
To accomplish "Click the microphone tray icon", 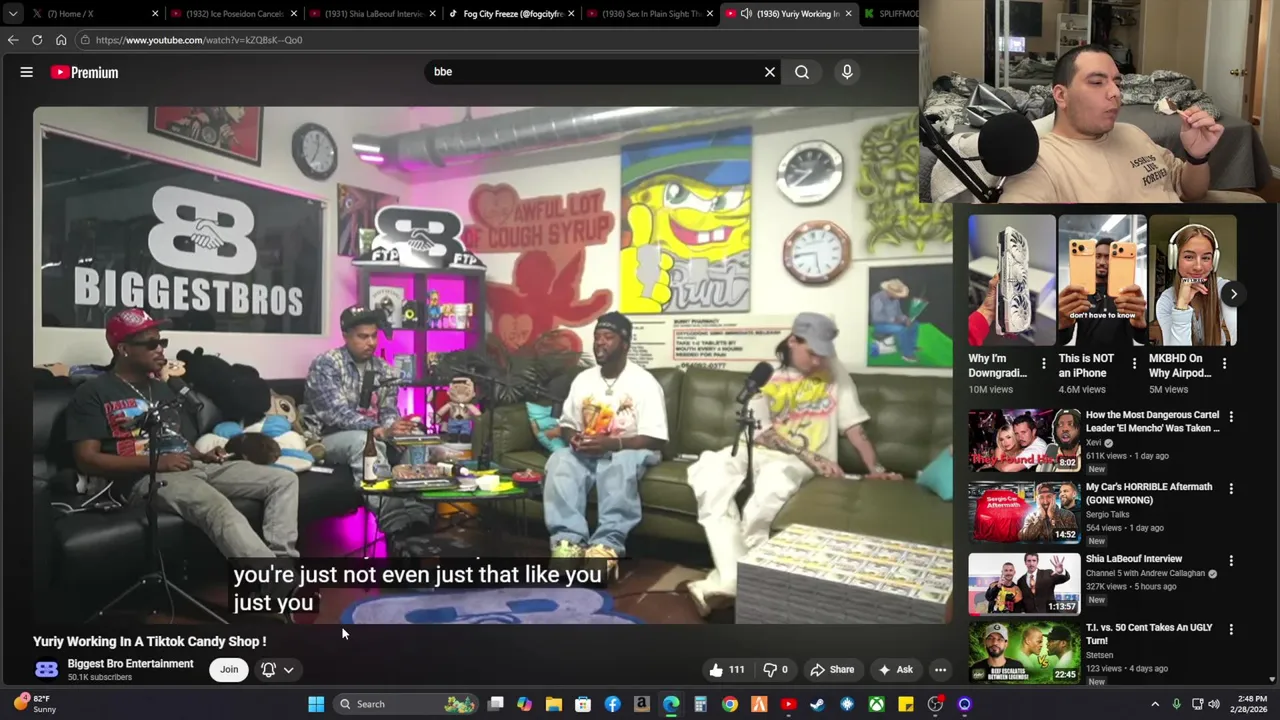I will [1176, 704].
